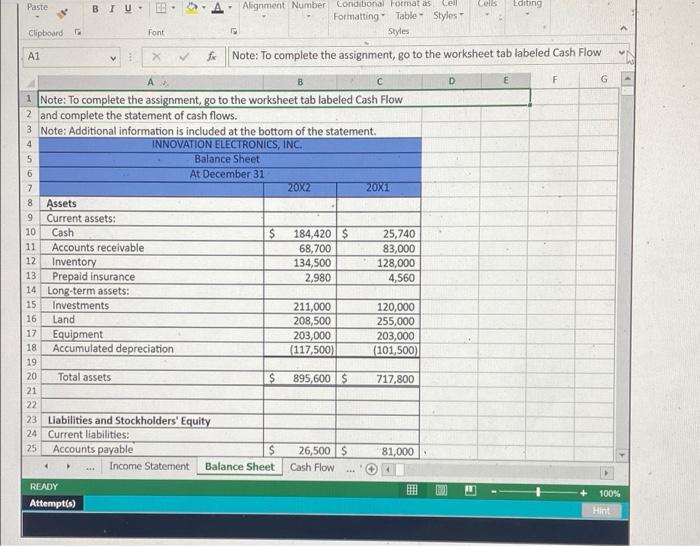Viewport: 700px width, 546px height.
Task: Click the zoom slider handle
Action: [538, 492]
